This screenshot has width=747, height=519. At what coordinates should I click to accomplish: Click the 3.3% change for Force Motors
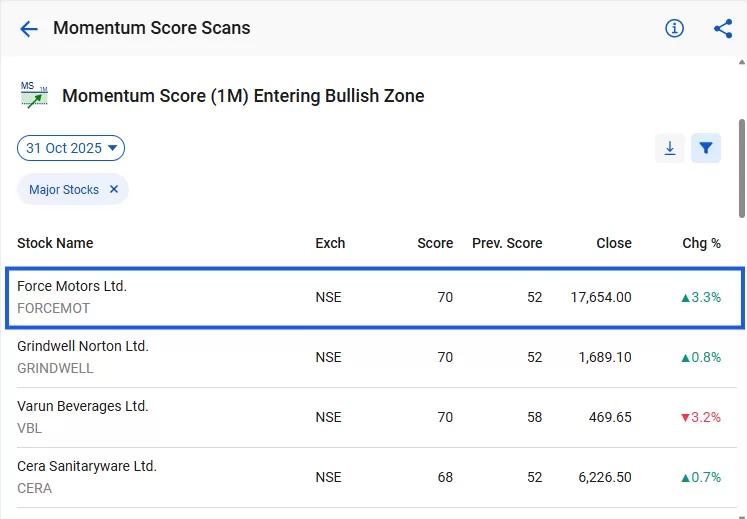701,297
